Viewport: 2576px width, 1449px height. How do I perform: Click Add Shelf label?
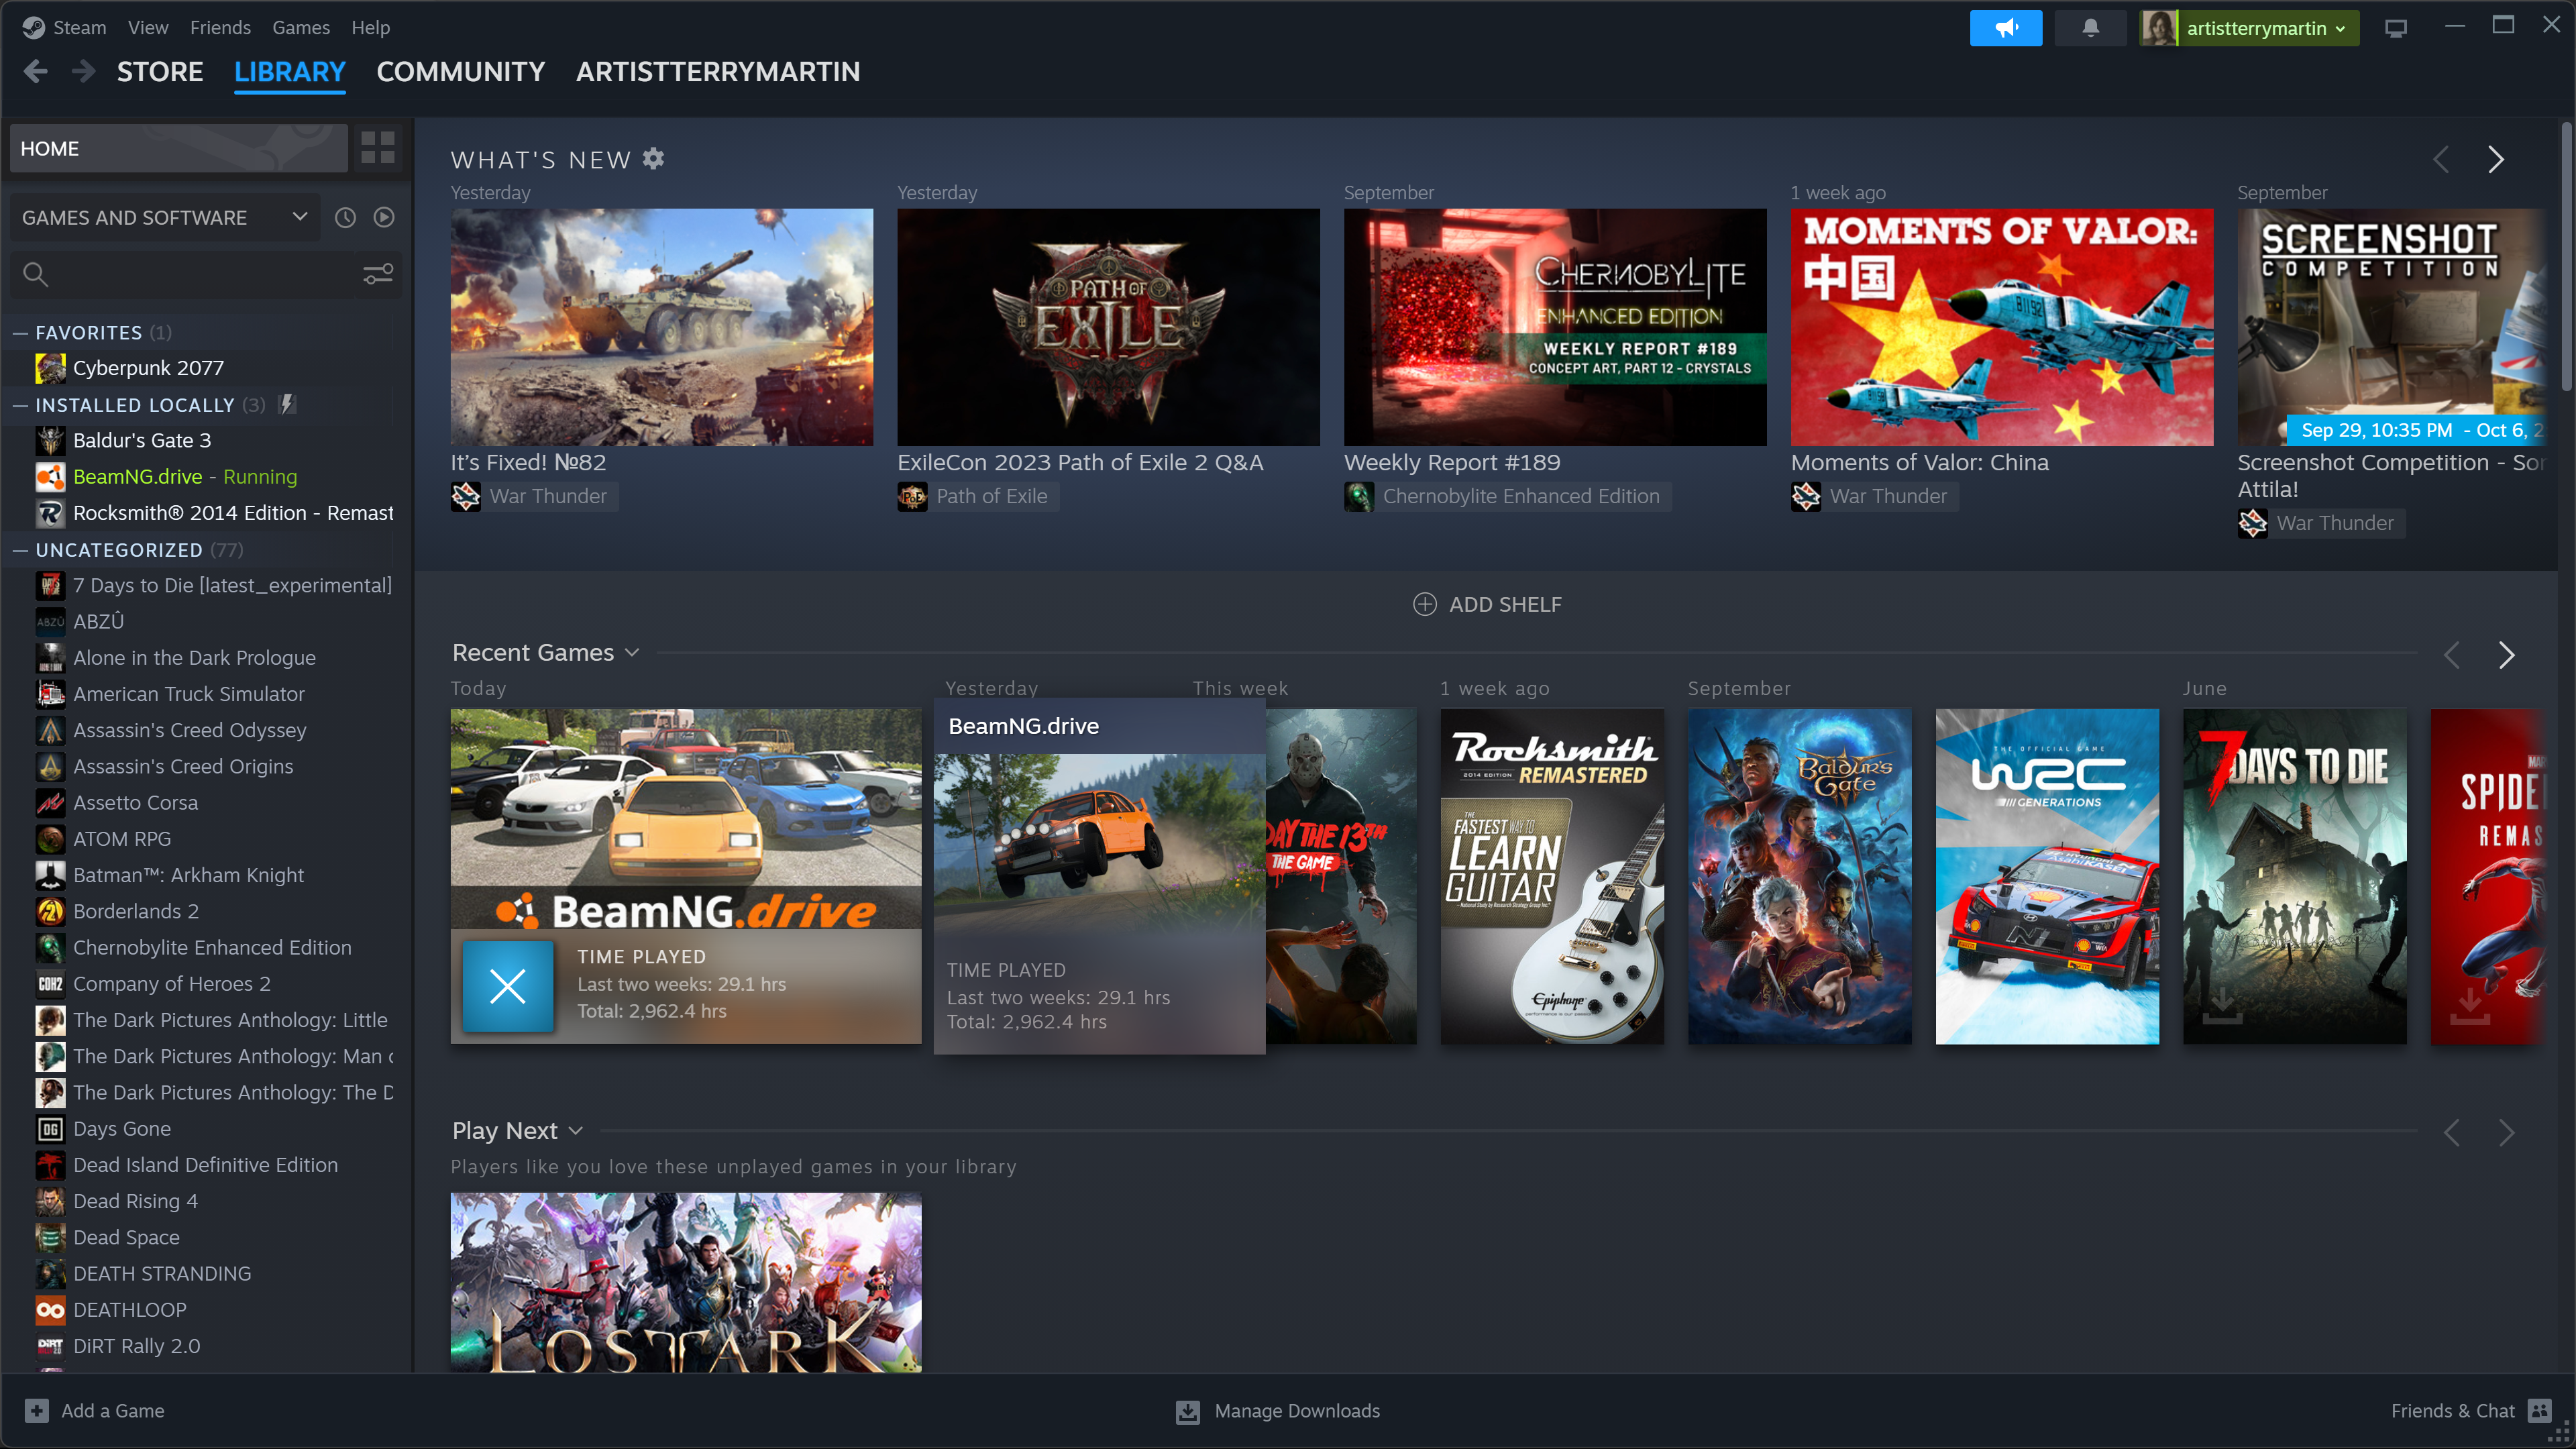tap(1505, 604)
